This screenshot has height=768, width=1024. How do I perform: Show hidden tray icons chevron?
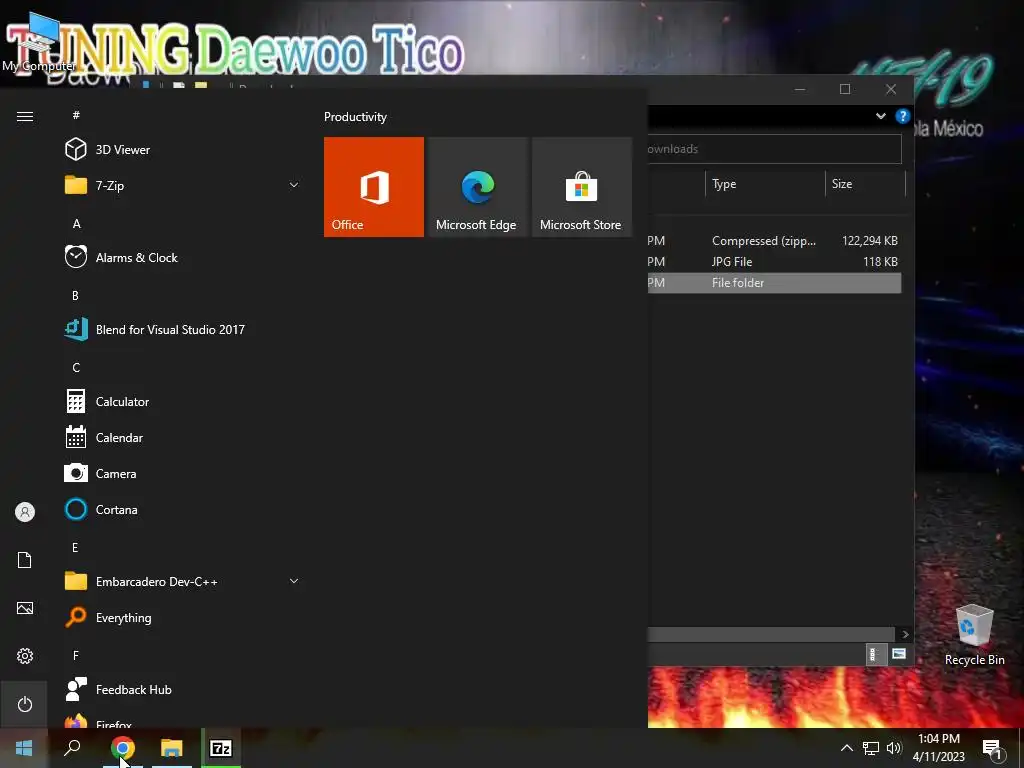click(846, 748)
